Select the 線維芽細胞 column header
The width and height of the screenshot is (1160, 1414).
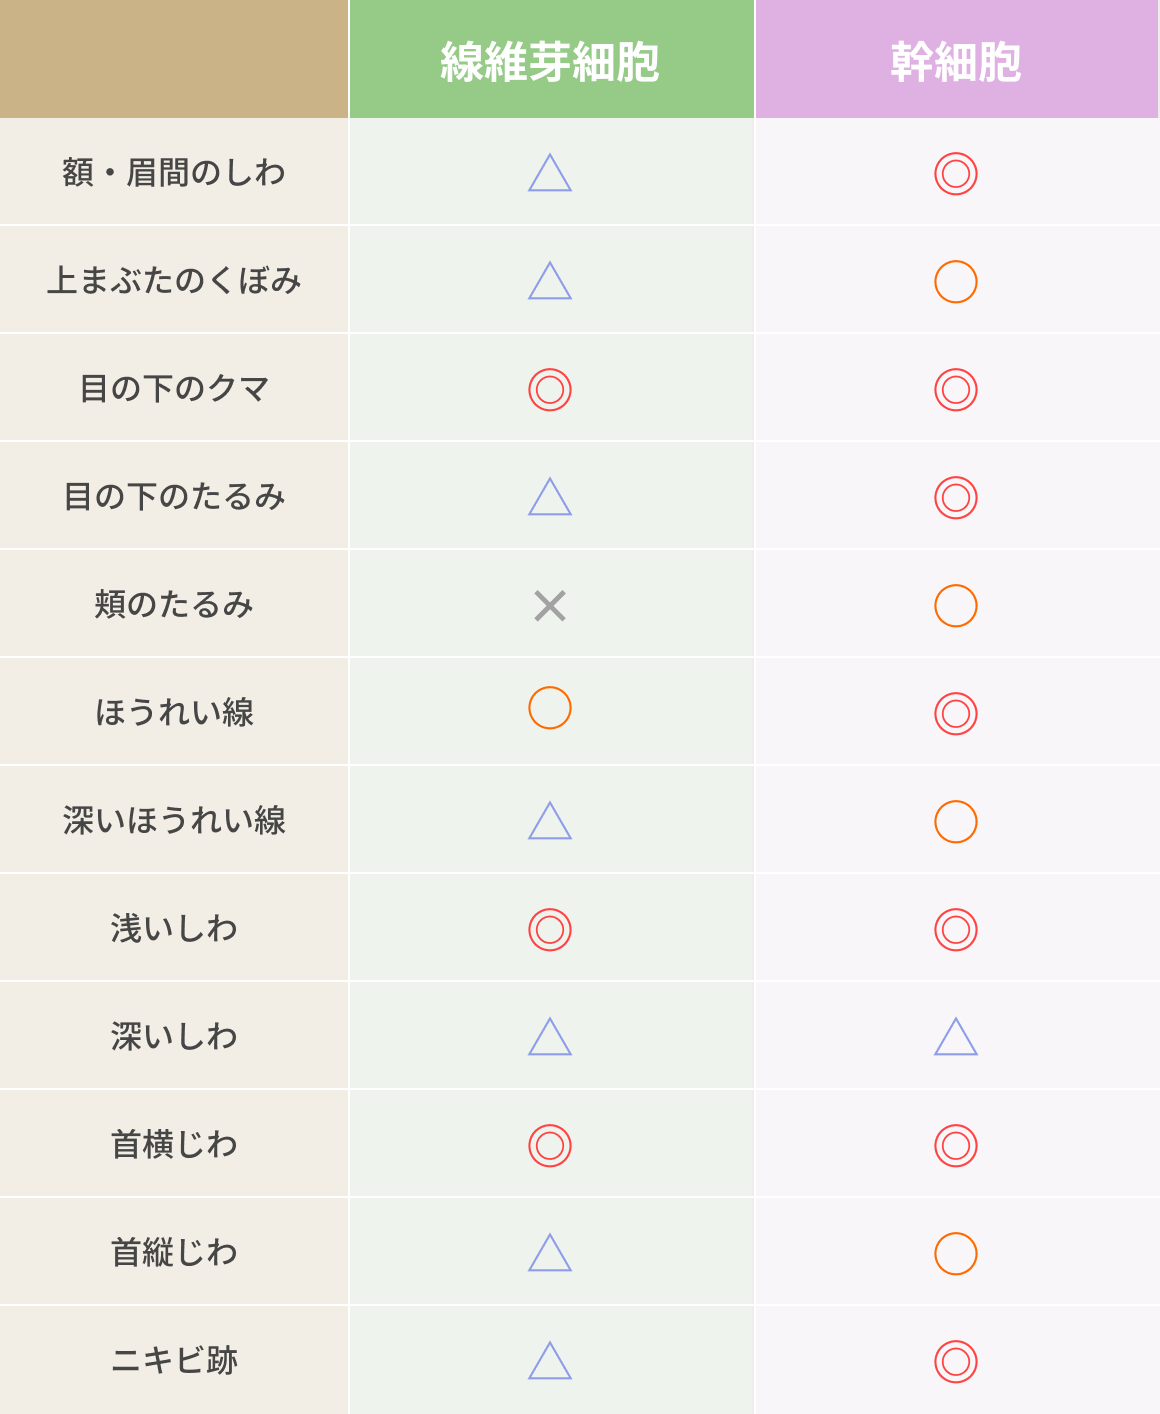(x=552, y=59)
